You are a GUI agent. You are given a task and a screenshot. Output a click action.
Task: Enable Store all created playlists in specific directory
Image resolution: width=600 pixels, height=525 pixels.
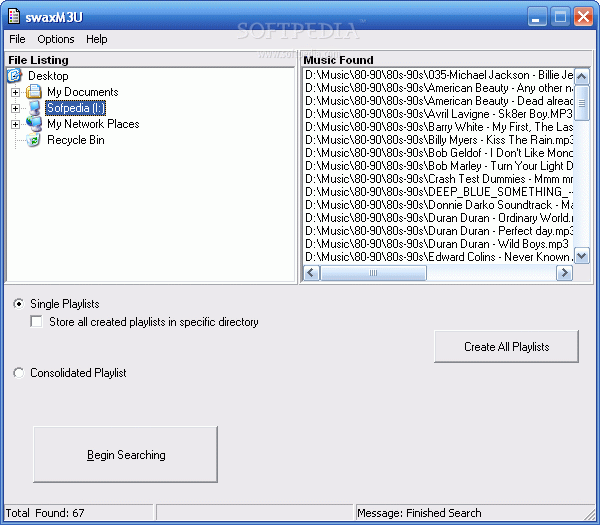[36, 321]
